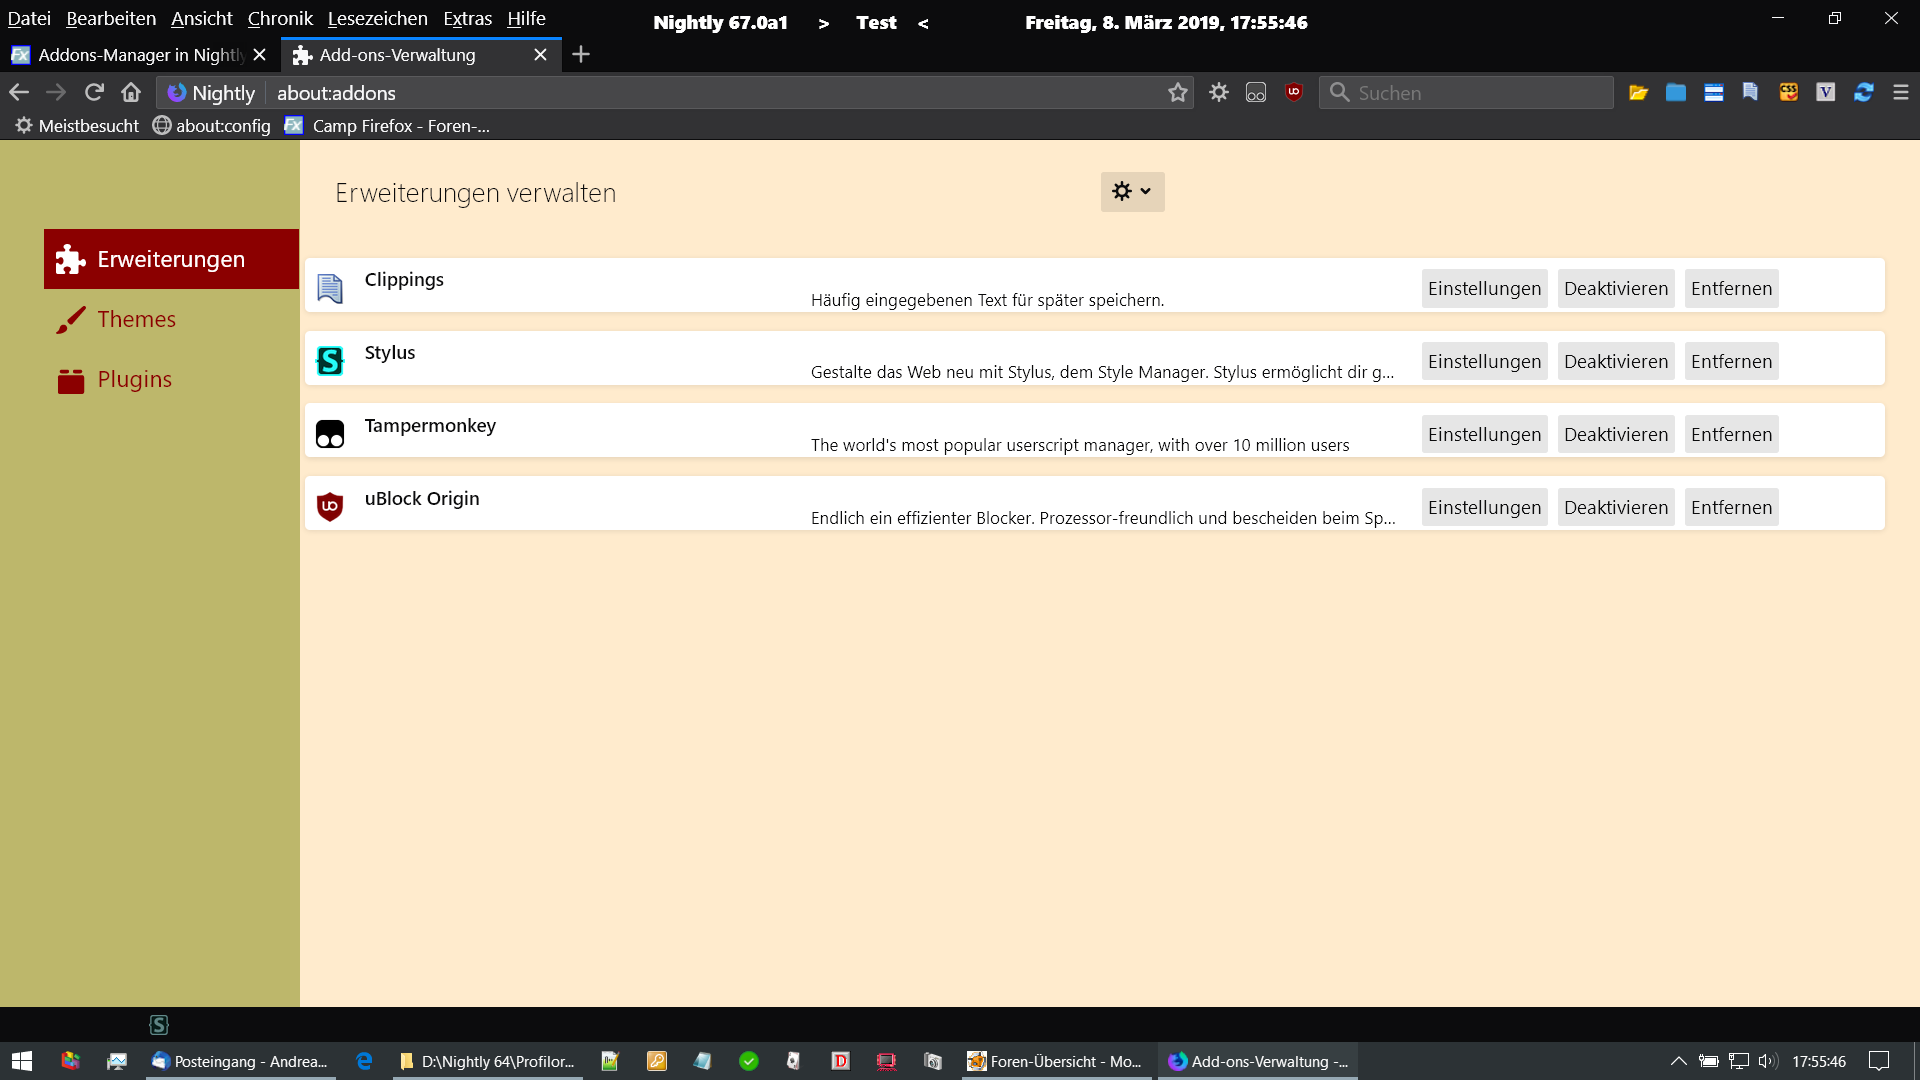Deactivate the uBlock Origin extension

[1615, 507]
